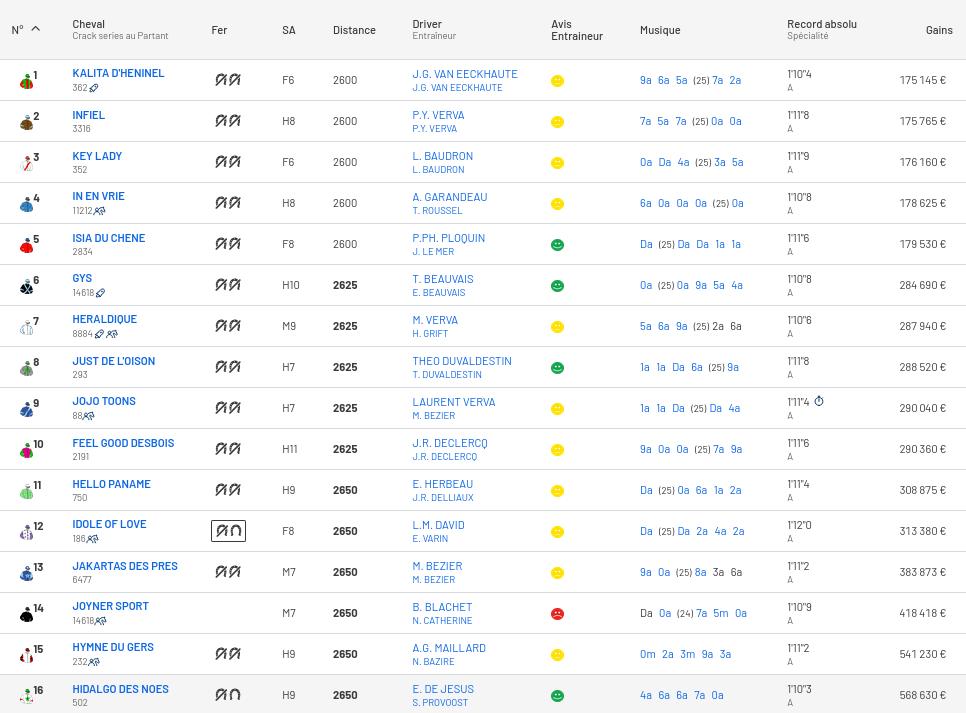This screenshot has width=966, height=713.
Task: Click the horseshoe icons for HIDALGO DES NOES
Action: 228,695
